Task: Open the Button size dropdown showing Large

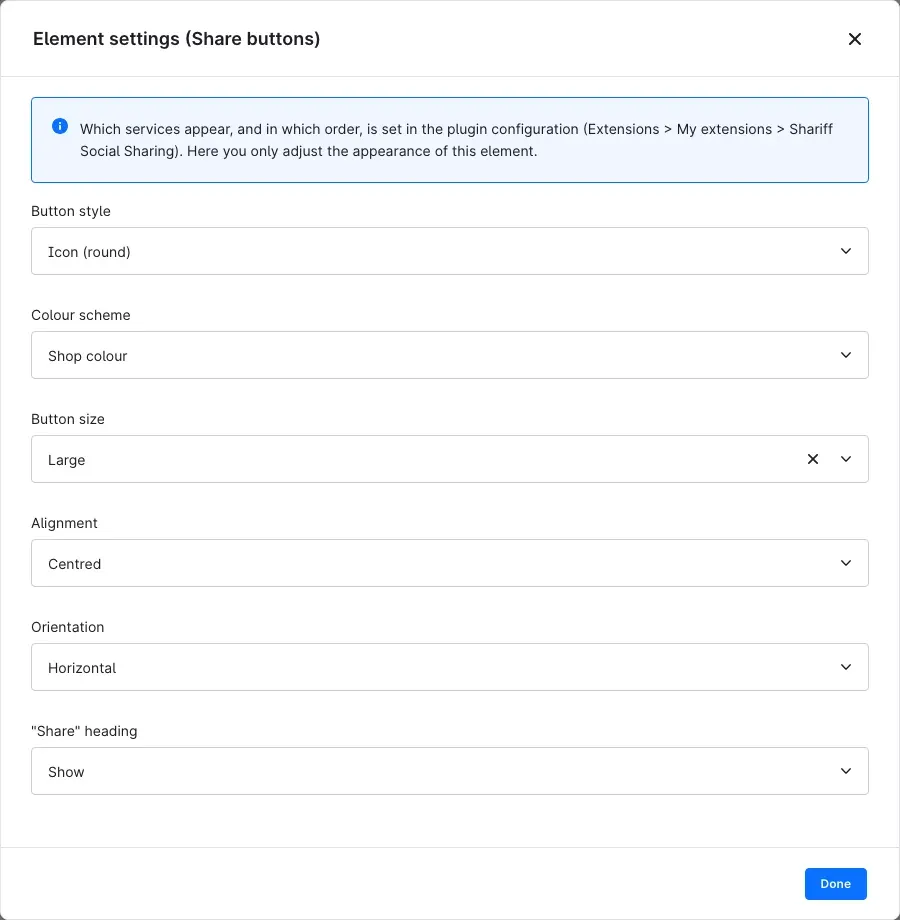Action: pos(449,459)
